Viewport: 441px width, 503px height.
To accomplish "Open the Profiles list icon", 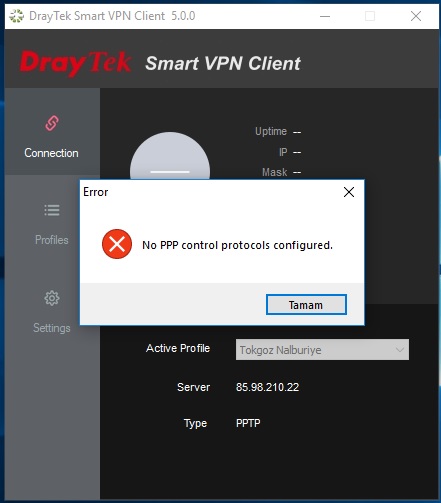I will [52, 210].
